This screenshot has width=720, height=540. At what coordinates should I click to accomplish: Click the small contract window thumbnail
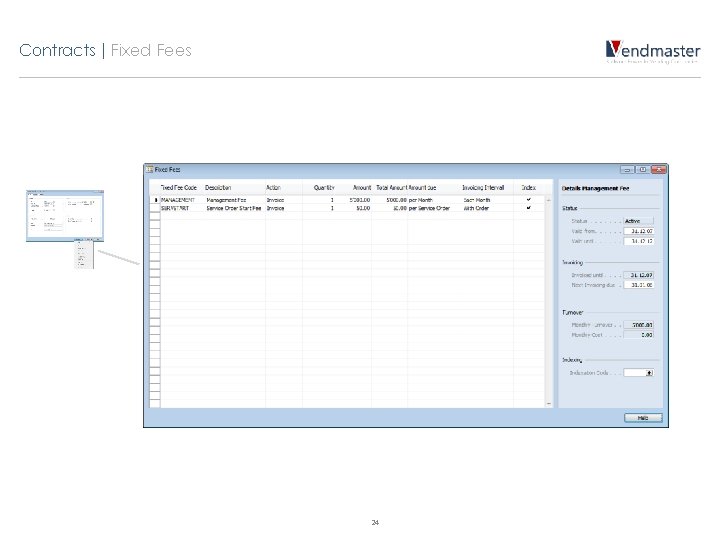click(65, 215)
